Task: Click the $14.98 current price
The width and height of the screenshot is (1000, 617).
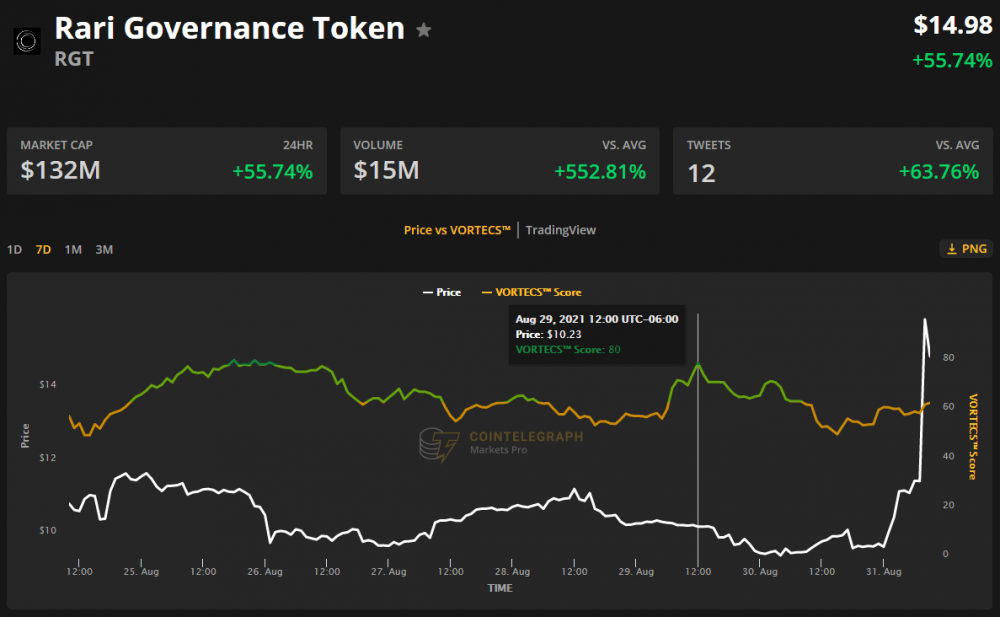Action: tap(953, 25)
